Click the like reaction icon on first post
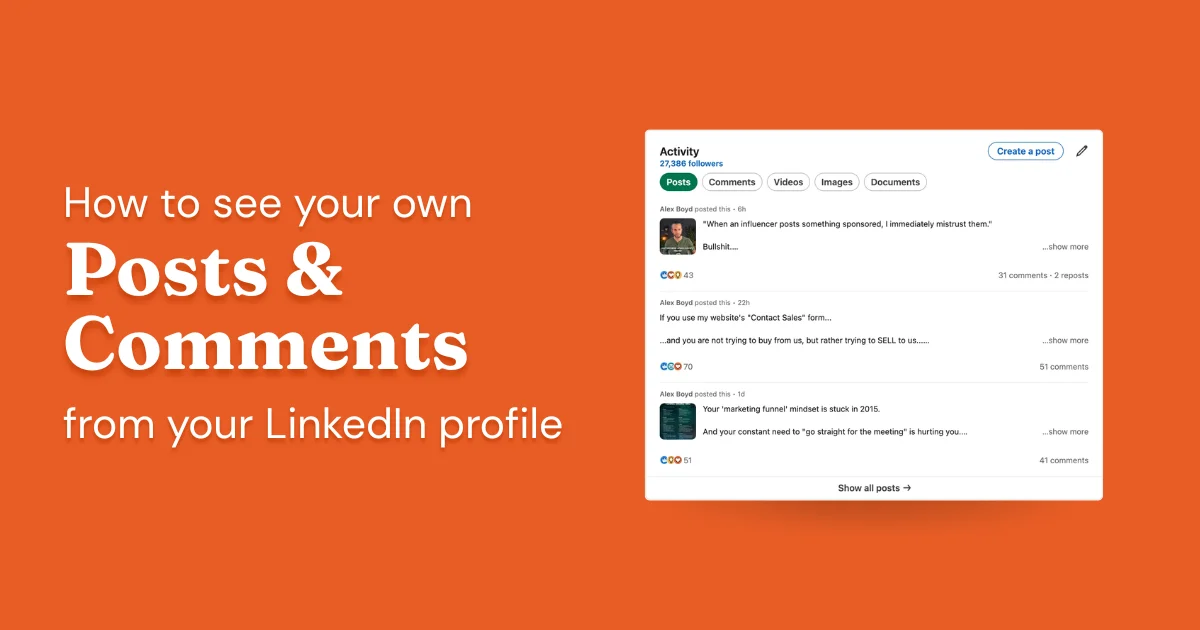 coord(664,274)
